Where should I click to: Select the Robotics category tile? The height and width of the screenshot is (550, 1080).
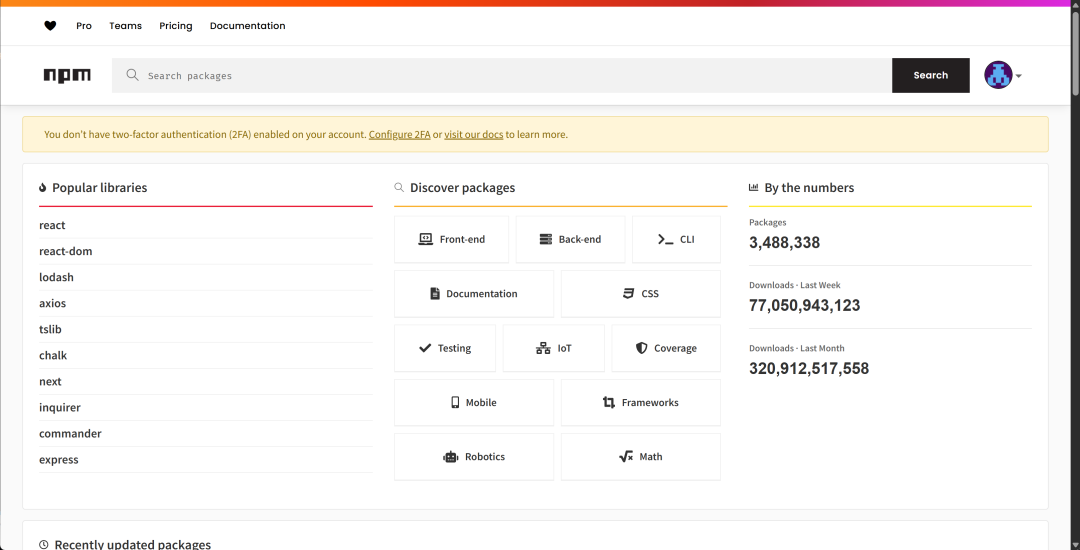tap(474, 457)
